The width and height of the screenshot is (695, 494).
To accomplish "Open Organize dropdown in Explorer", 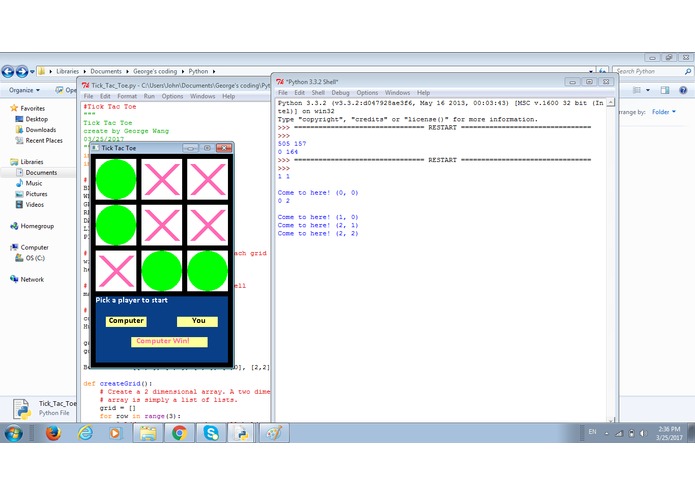I will point(24,90).
